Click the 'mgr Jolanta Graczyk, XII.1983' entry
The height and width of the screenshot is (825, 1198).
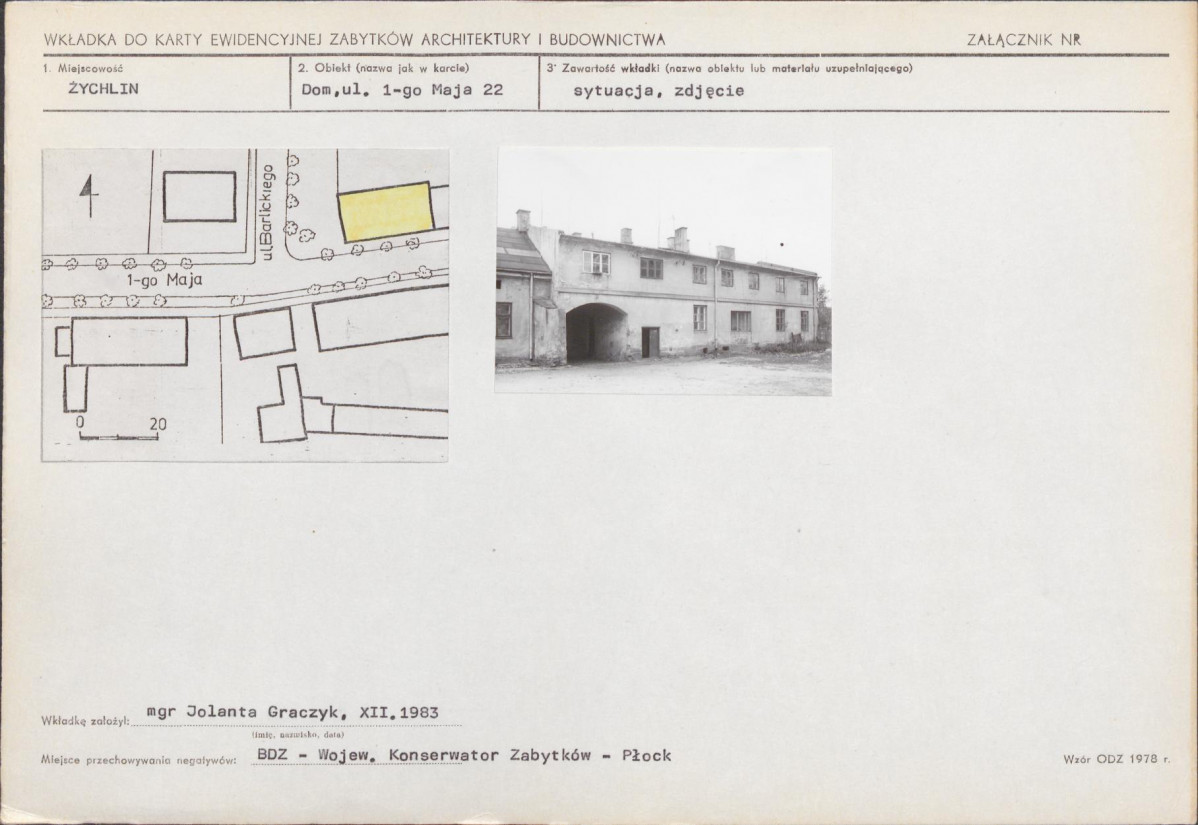click(293, 713)
